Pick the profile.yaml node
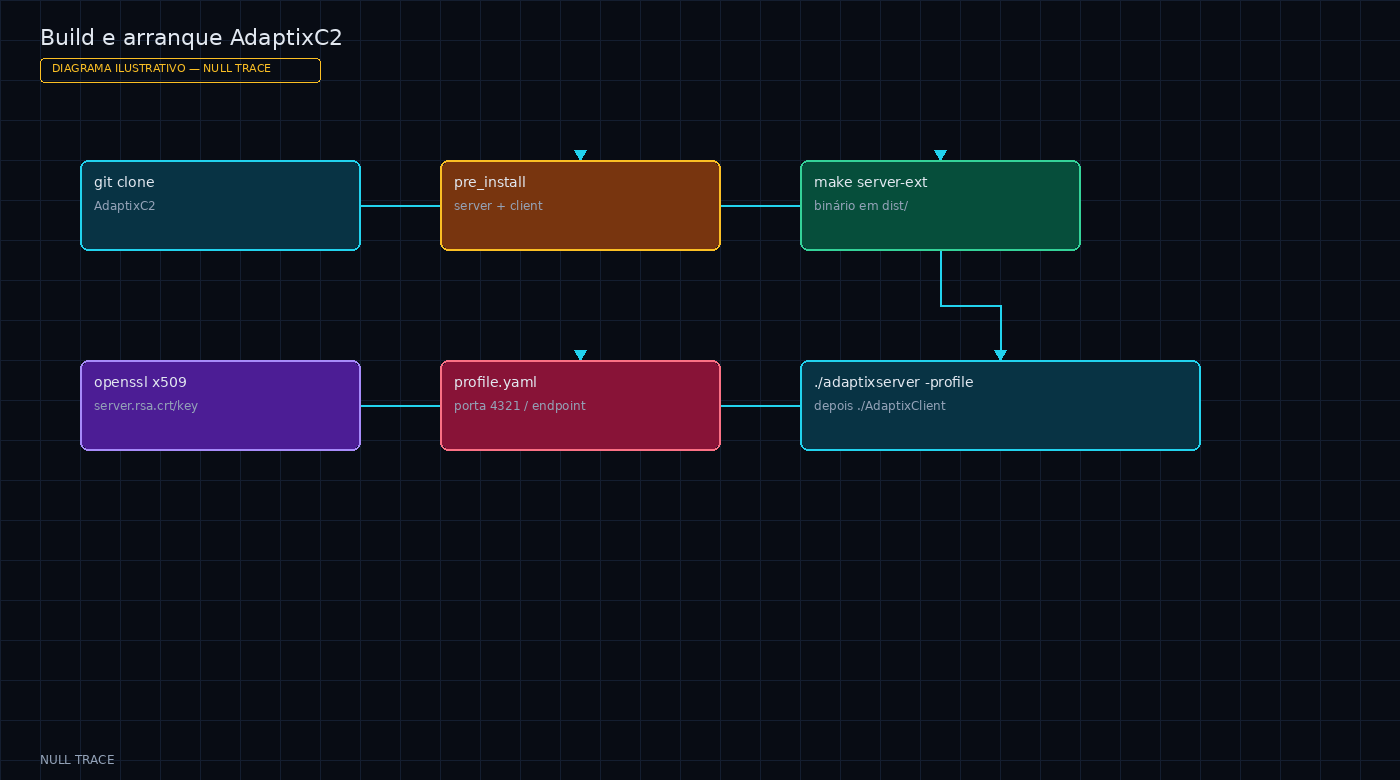 click(x=580, y=405)
